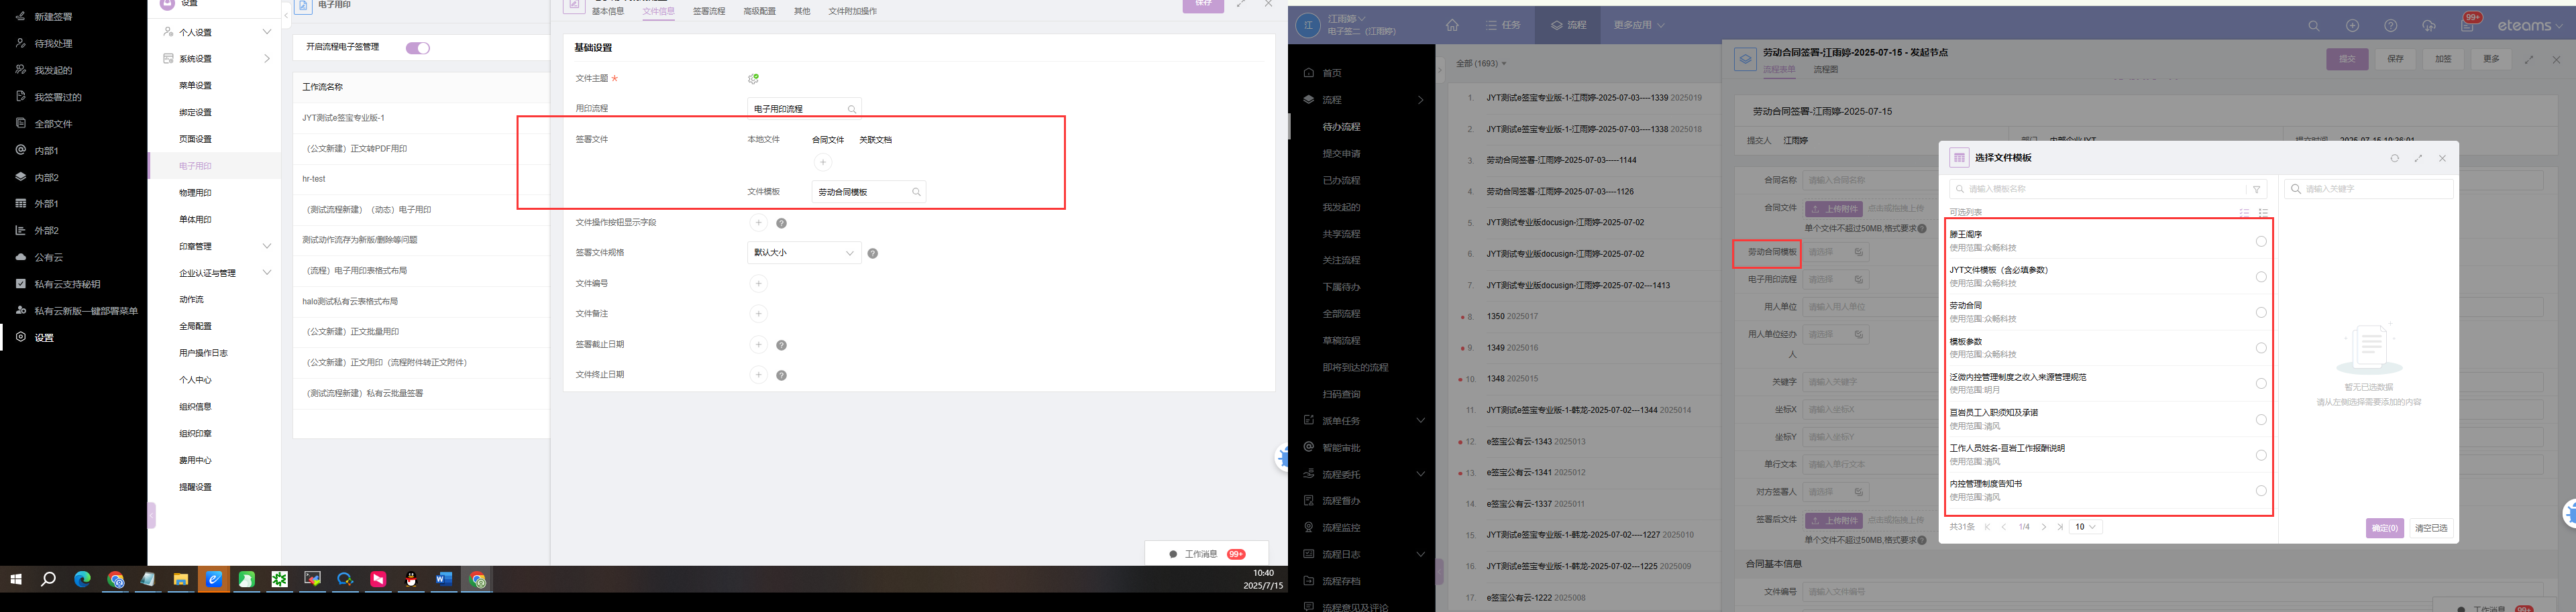Viewport: 2576px width, 612px height.
Task: Switch to the 高级配置 tab
Action: (759, 12)
